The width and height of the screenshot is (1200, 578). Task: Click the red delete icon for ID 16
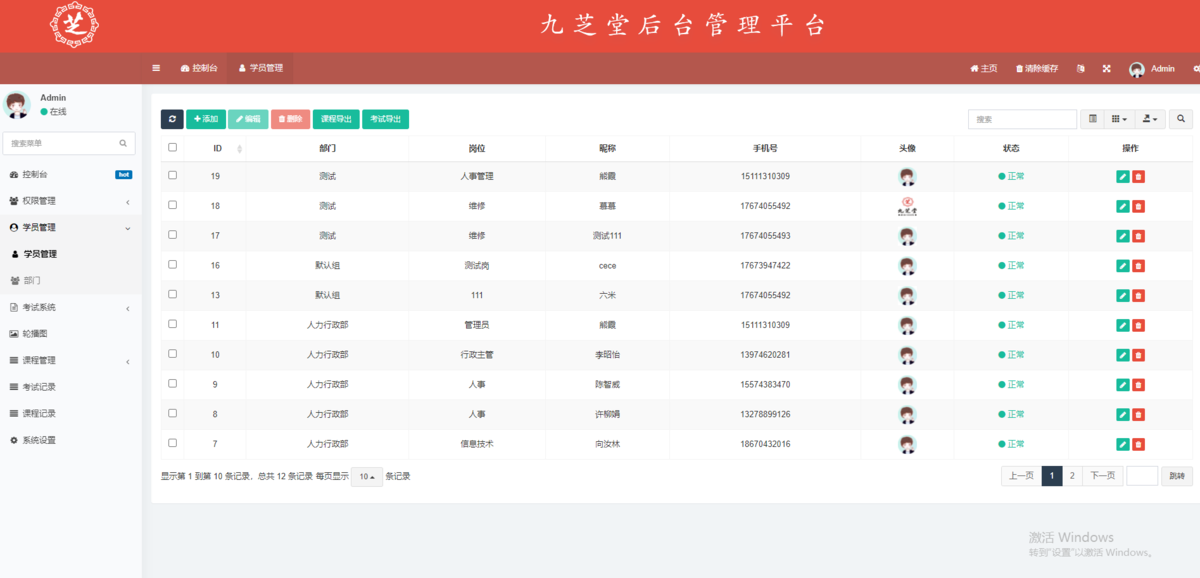pos(1139,266)
